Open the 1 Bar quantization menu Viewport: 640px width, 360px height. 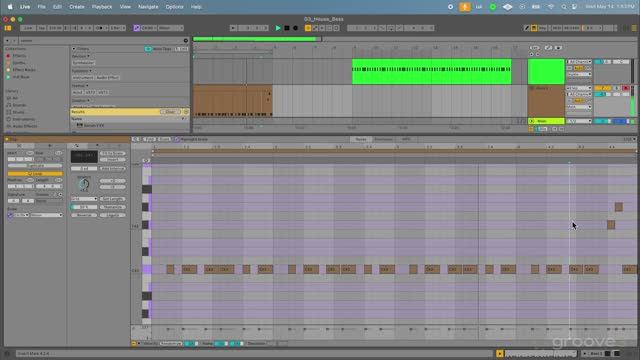[x=118, y=28]
